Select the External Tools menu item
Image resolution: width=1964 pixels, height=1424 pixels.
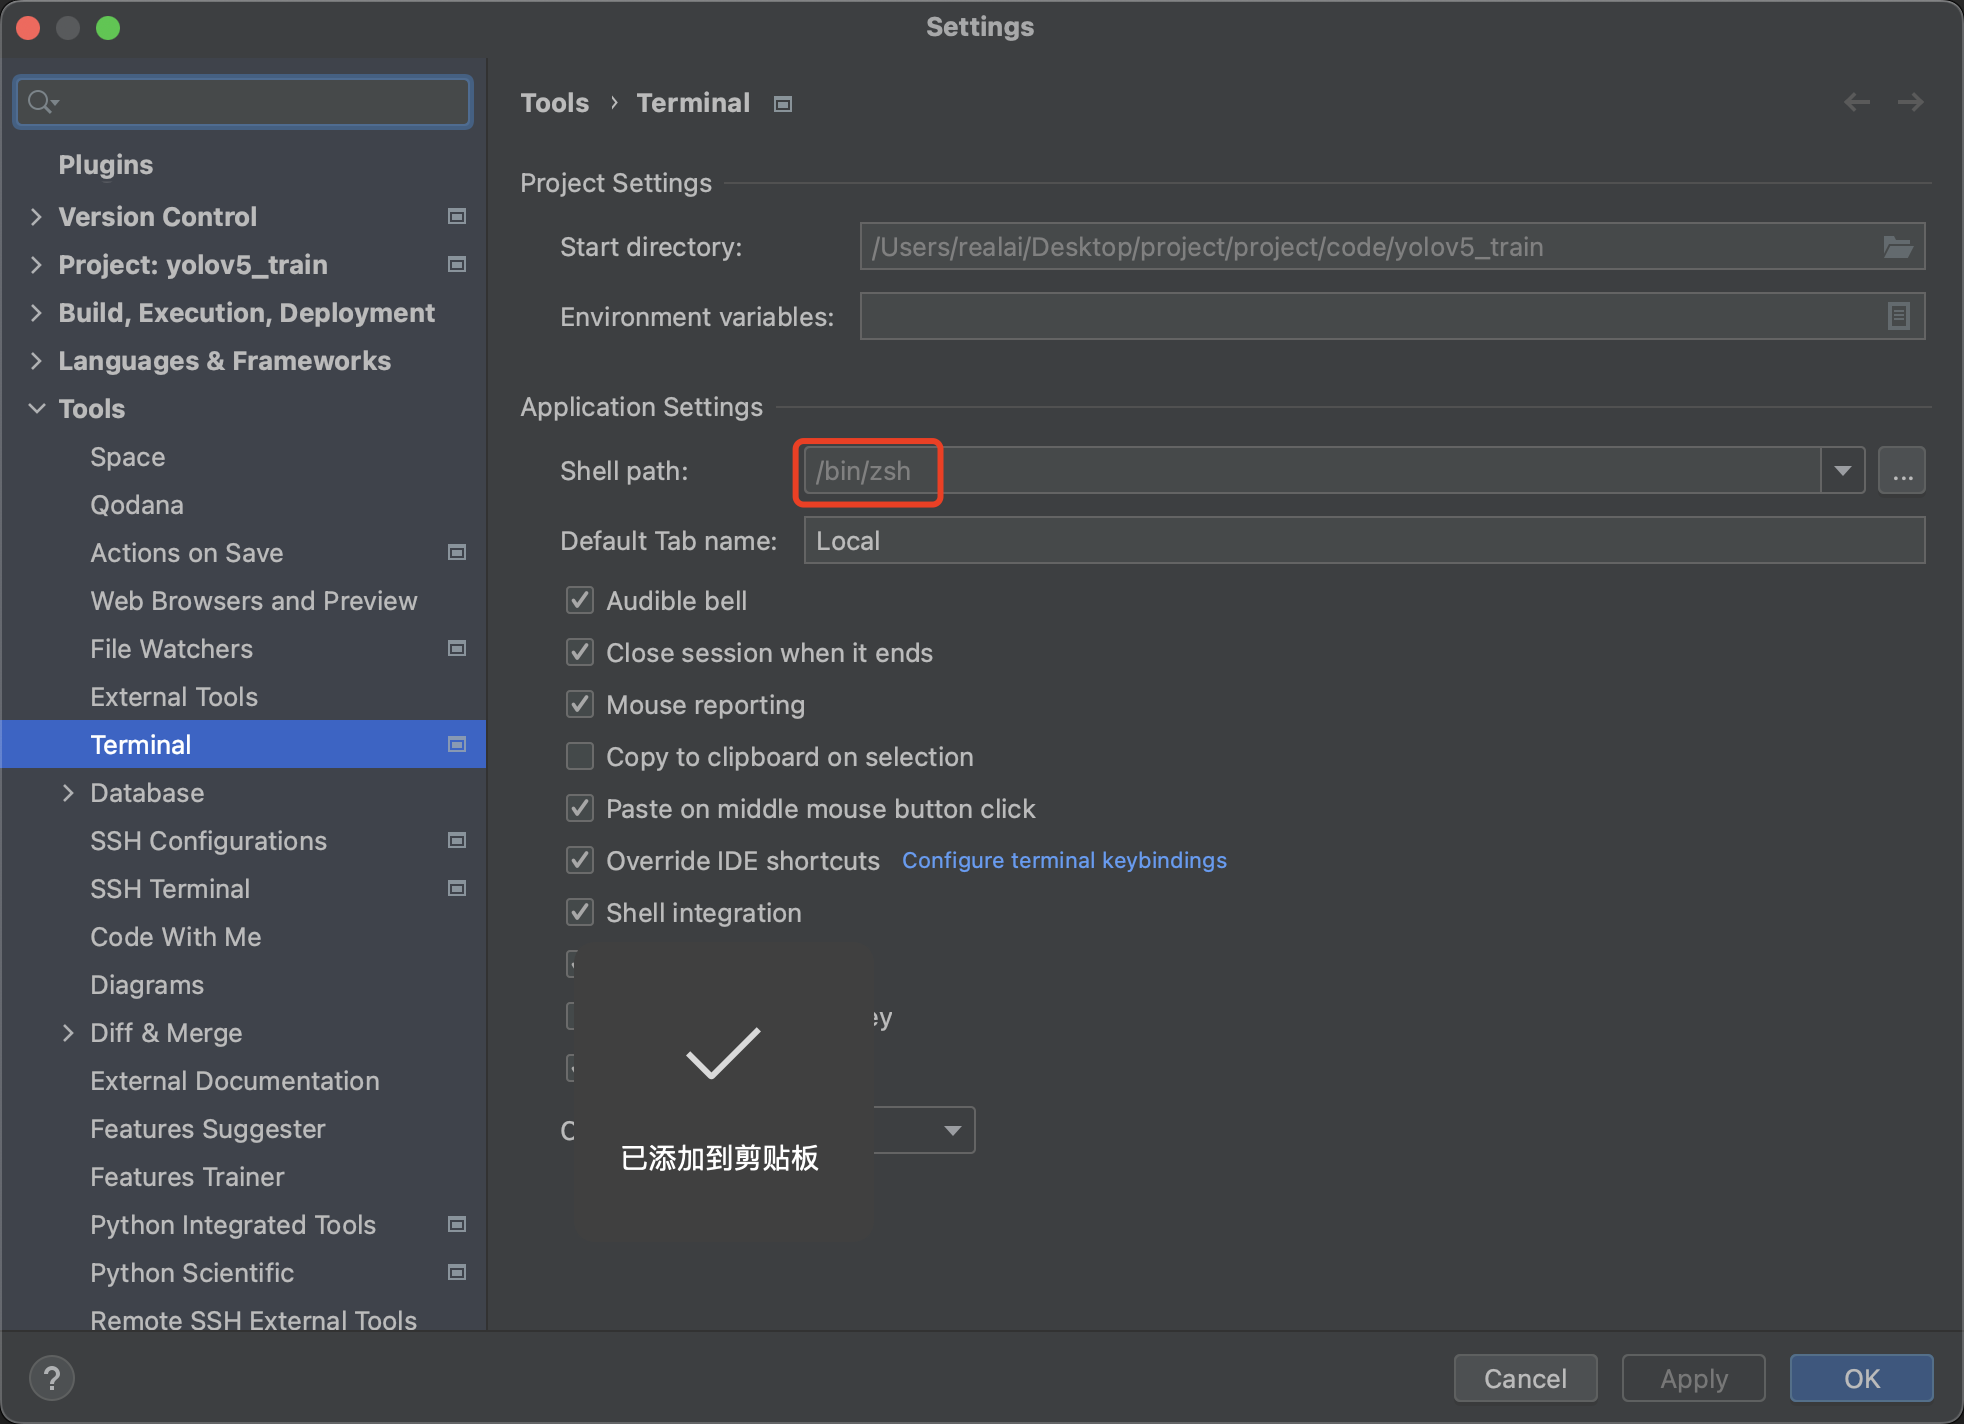tap(172, 697)
